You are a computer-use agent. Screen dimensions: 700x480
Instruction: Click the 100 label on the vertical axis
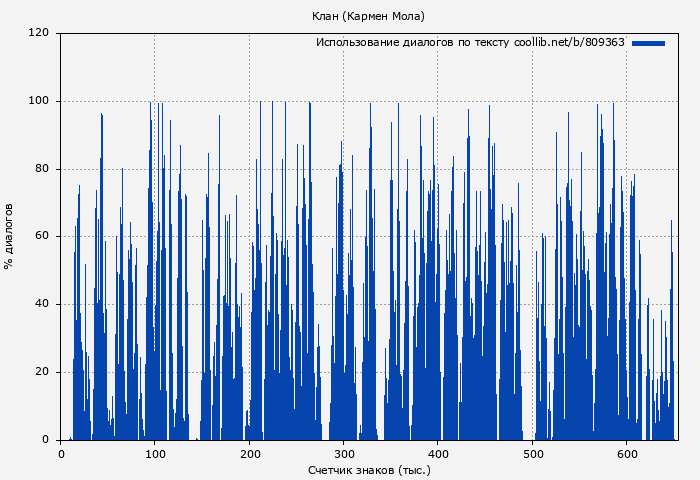coord(39,101)
